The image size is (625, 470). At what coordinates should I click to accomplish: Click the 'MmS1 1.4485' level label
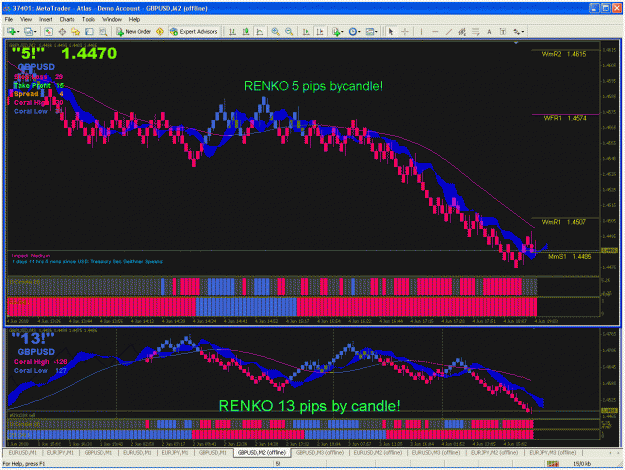coord(570,256)
